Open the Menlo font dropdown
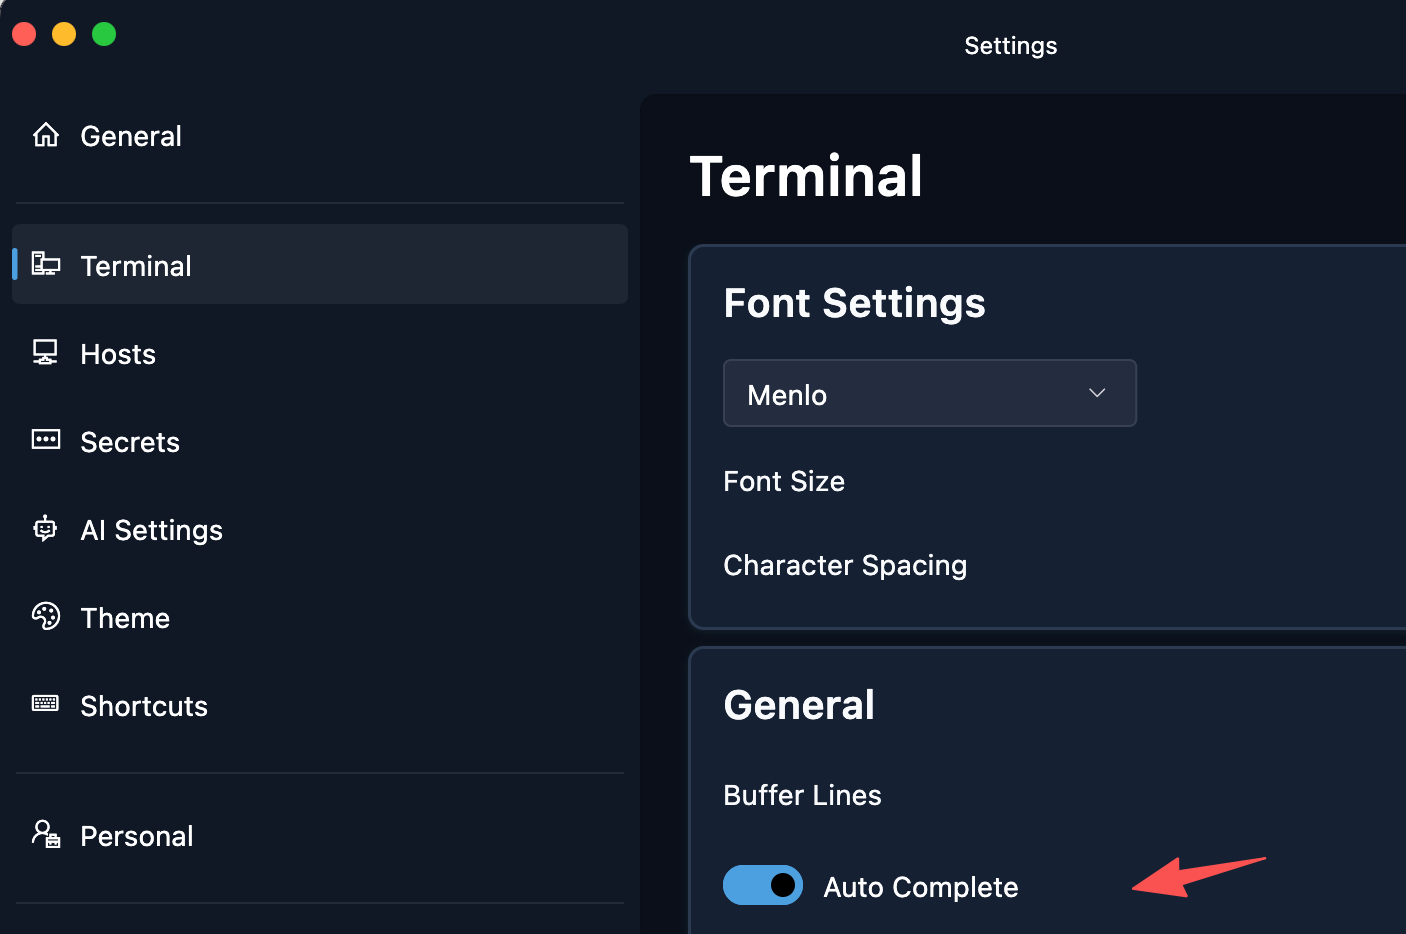This screenshot has width=1406, height=934. click(930, 393)
